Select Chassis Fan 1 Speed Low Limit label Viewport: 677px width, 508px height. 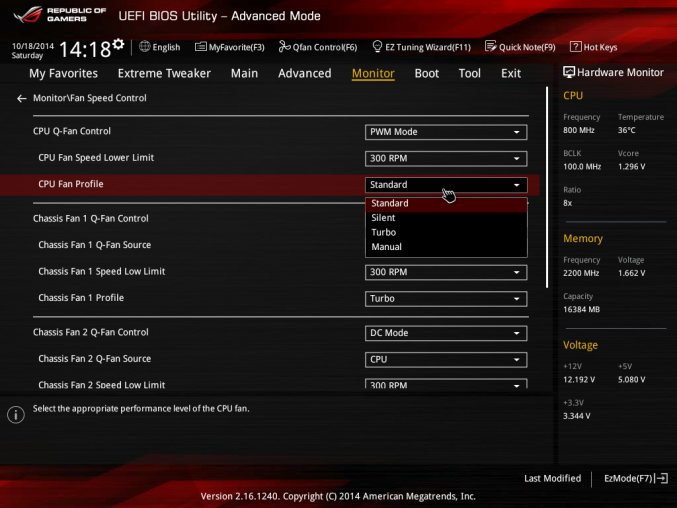click(101, 271)
